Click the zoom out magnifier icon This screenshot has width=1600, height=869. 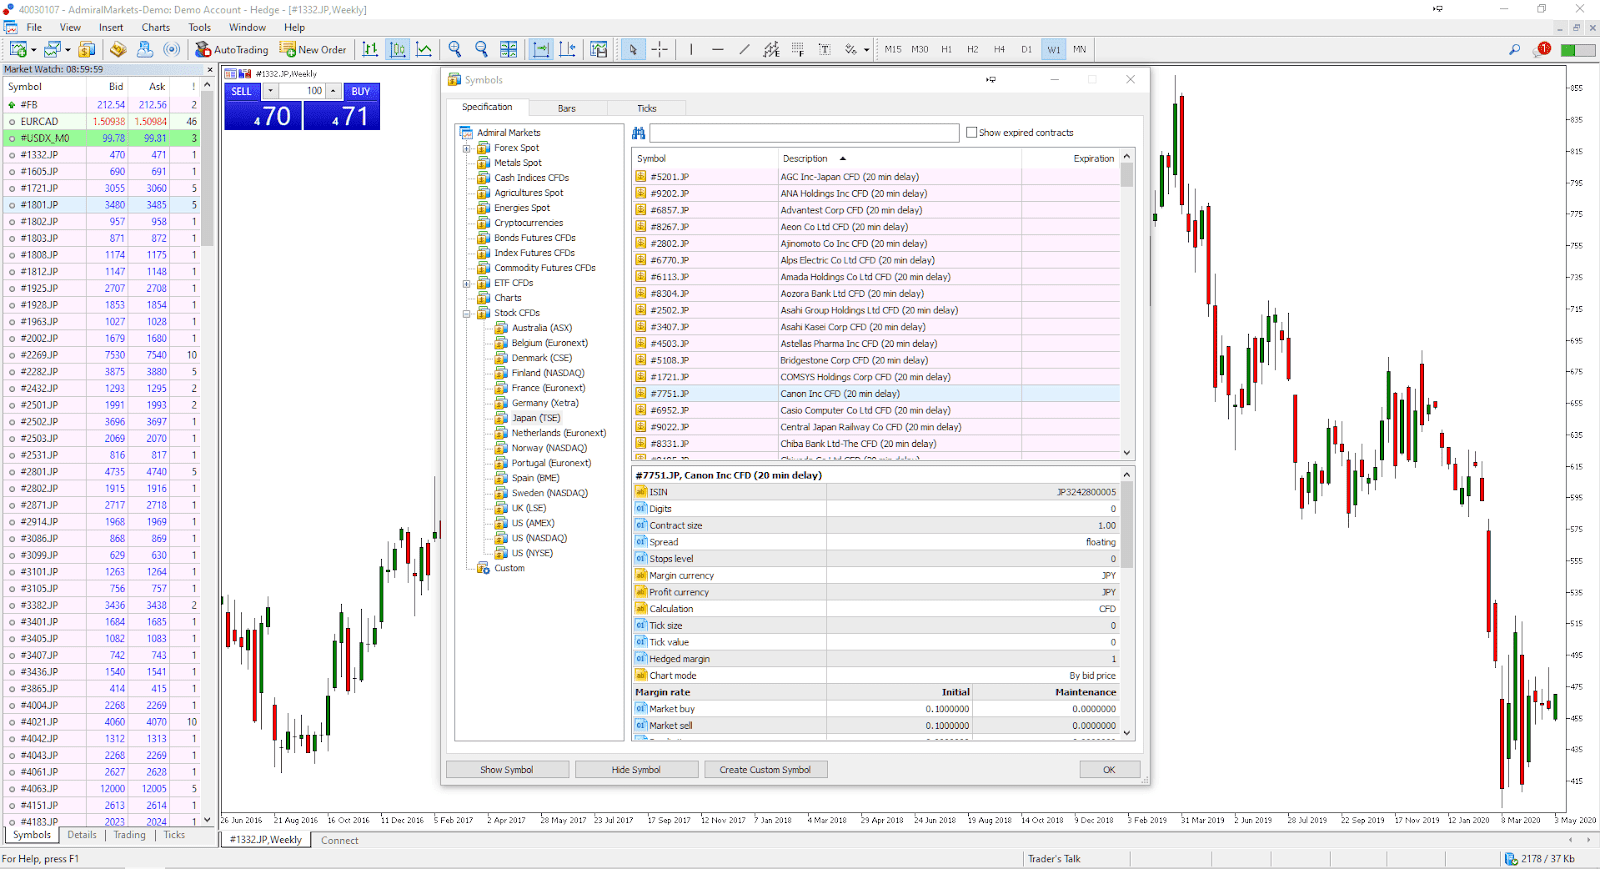pos(481,49)
